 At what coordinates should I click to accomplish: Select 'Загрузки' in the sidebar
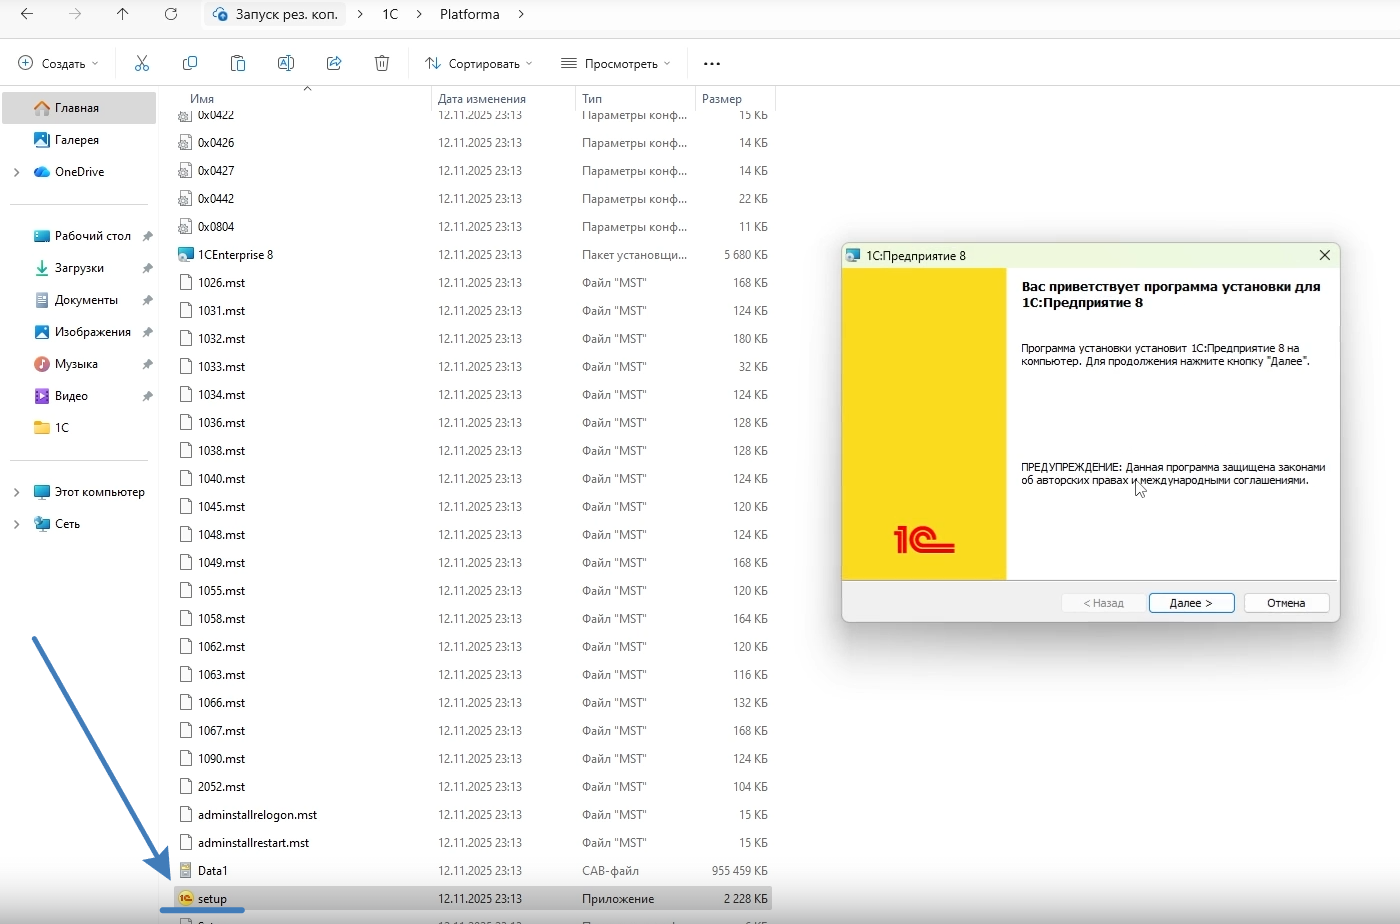point(79,268)
